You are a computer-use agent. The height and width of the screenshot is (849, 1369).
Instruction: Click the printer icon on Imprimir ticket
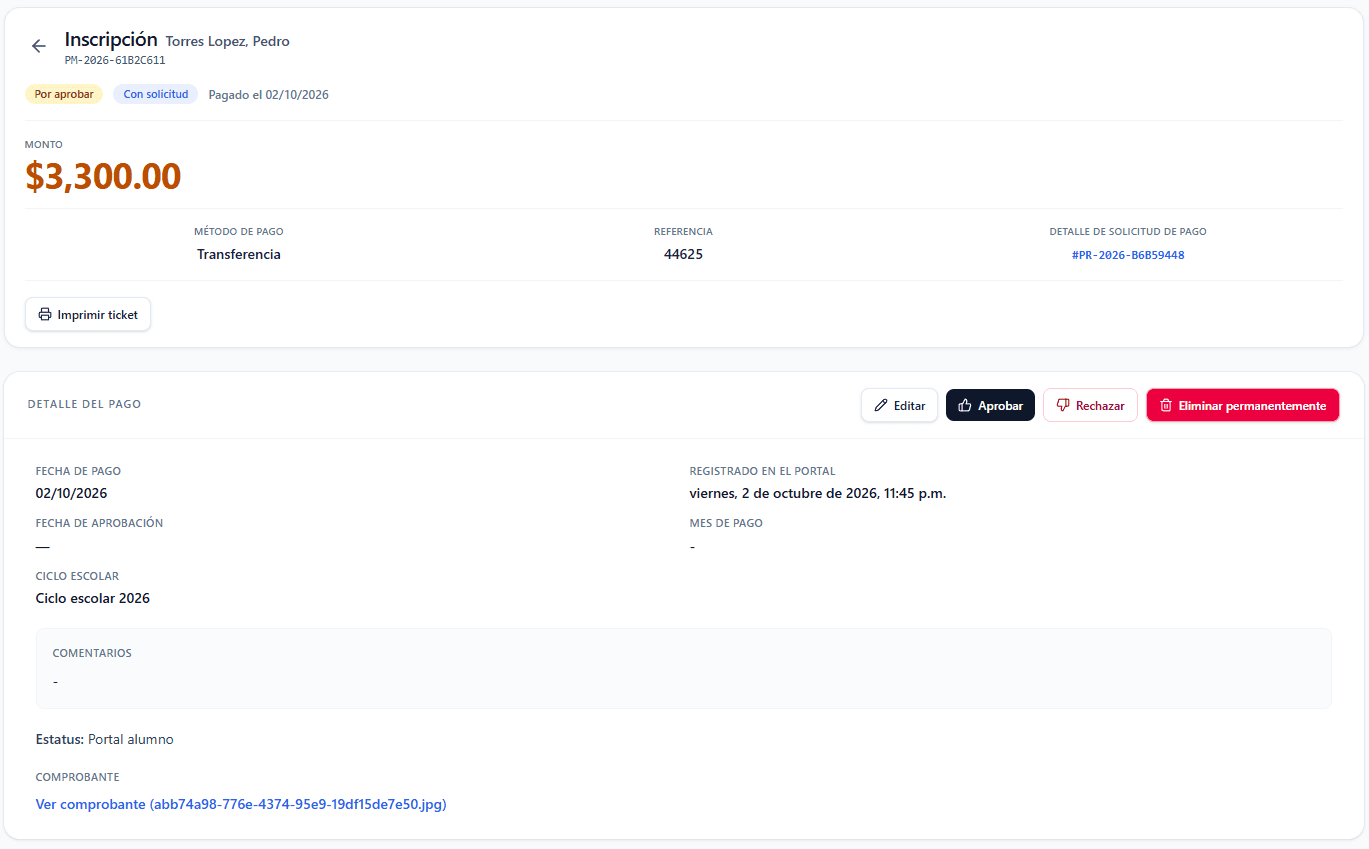[45, 314]
